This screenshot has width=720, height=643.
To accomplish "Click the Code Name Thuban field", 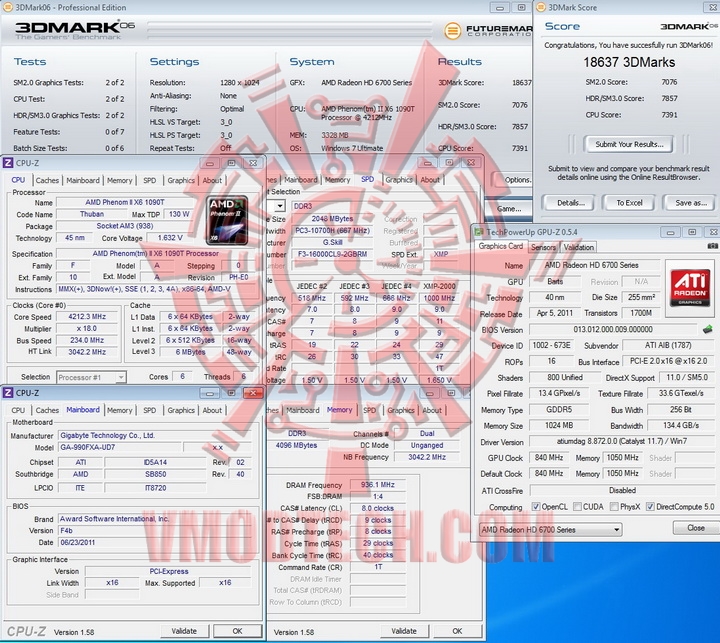I will 92,214.
